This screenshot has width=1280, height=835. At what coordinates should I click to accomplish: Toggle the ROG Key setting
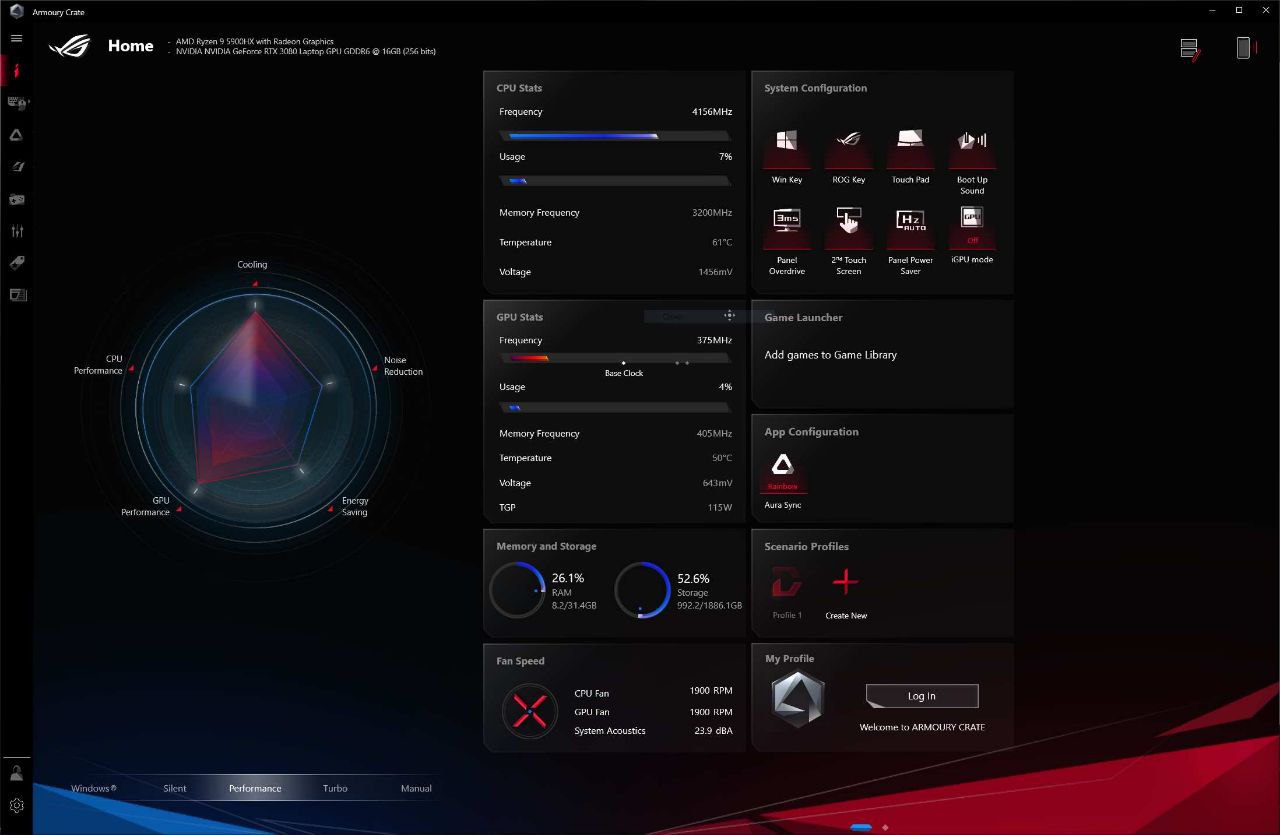[849, 149]
